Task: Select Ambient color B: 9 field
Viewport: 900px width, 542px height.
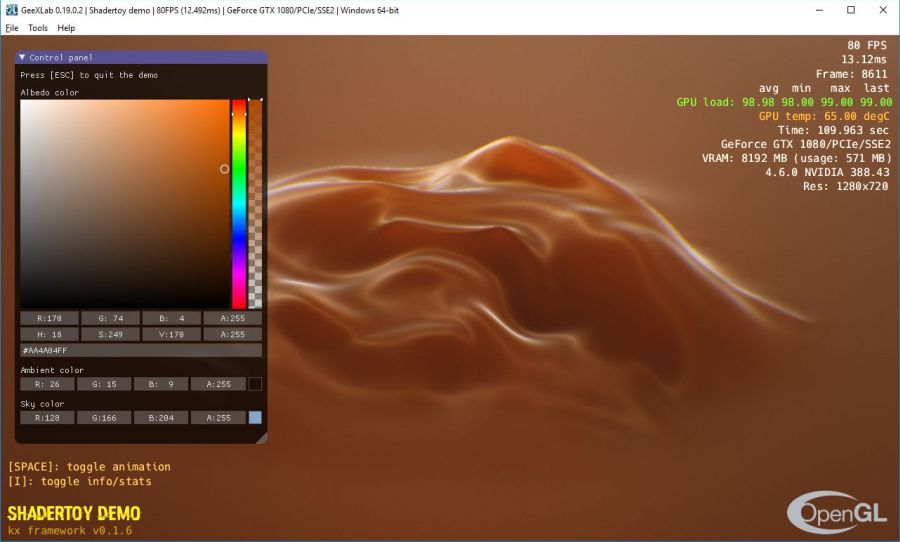Action: pyautogui.click(x=161, y=384)
